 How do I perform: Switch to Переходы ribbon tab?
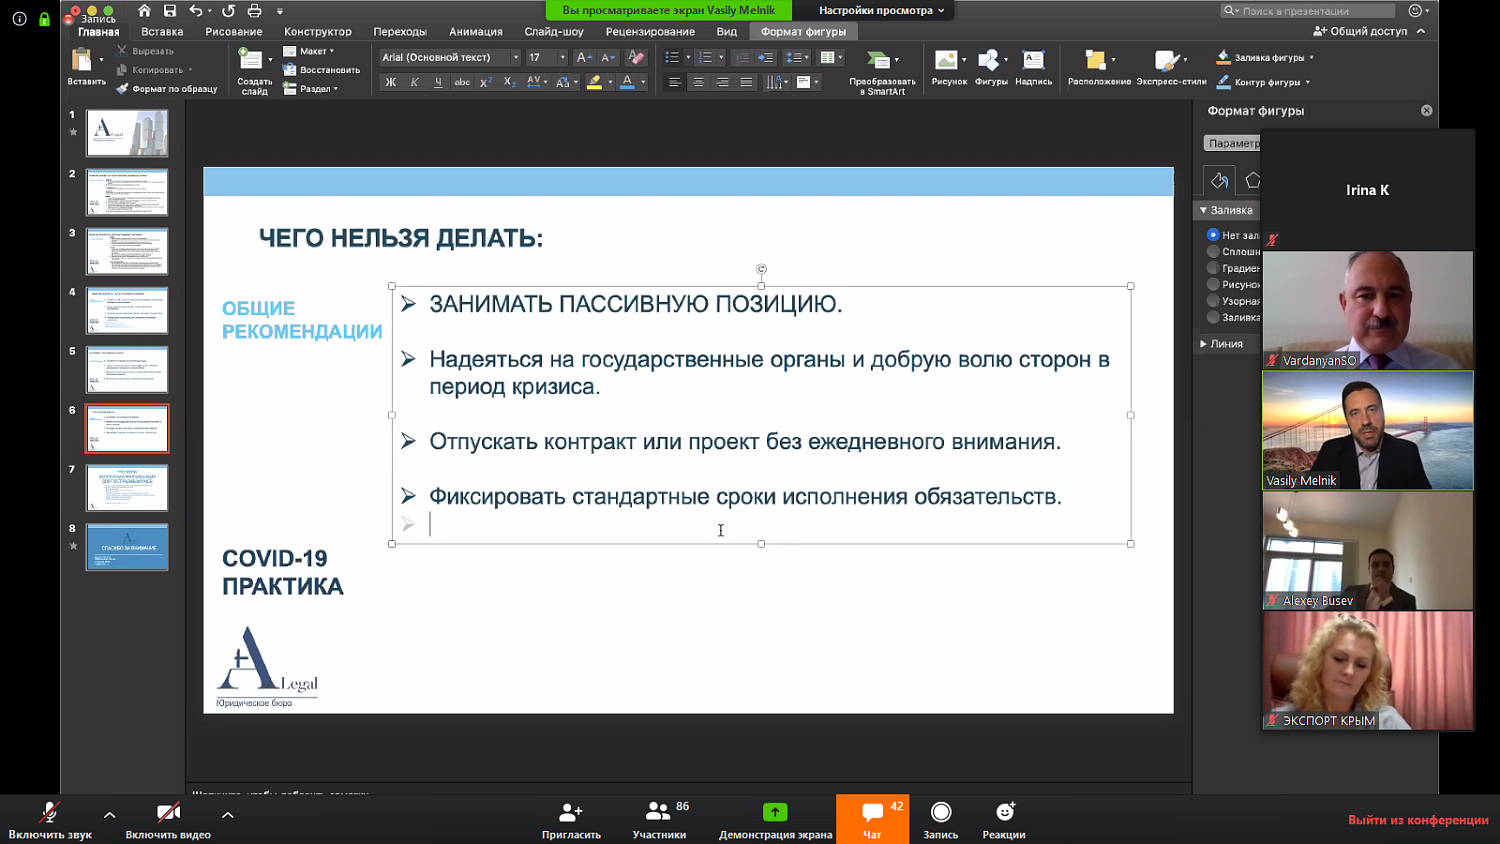(400, 32)
